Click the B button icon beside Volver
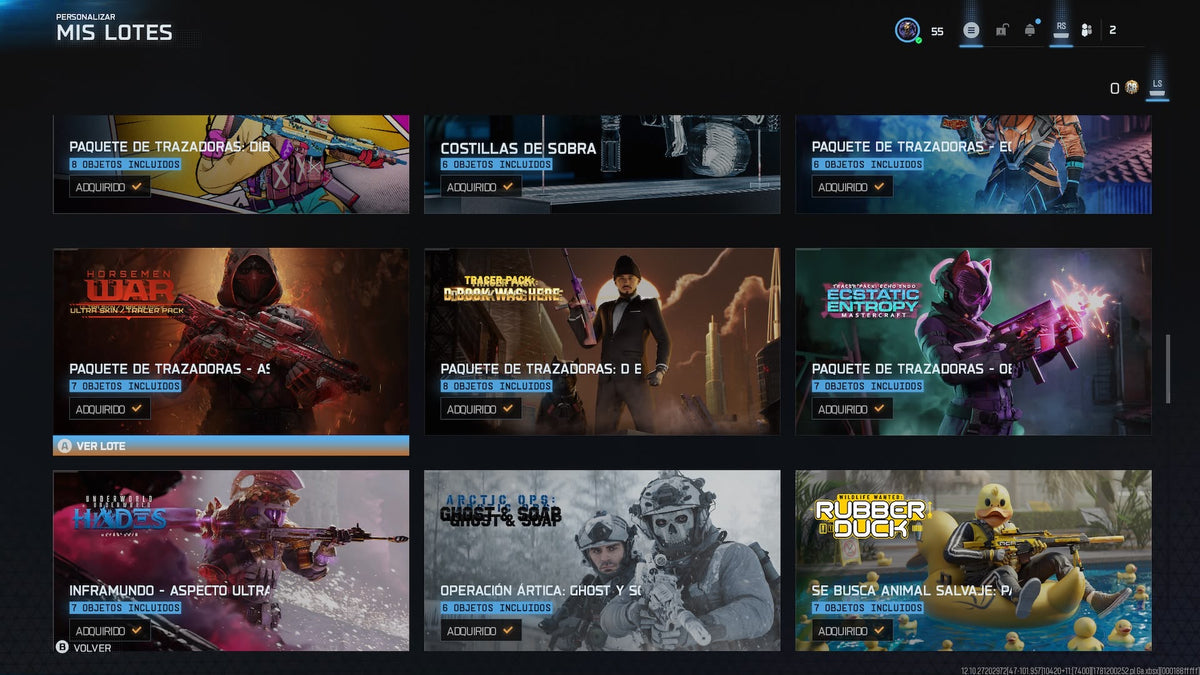1200x675 pixels. pos(62,648)
